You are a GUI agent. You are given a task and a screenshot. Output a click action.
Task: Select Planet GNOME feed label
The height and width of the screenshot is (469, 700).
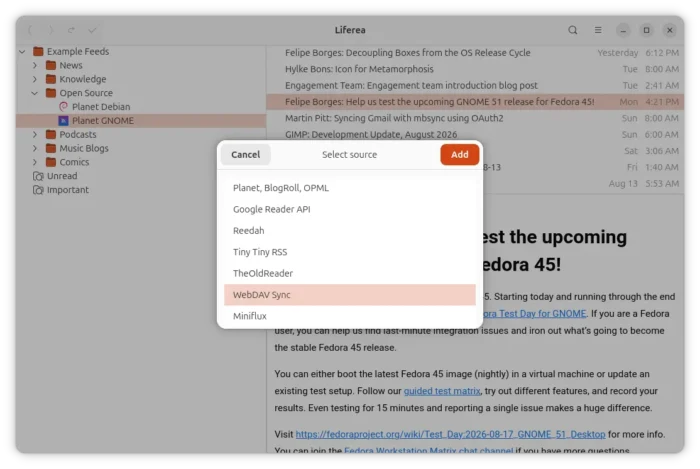coord(103,120)
